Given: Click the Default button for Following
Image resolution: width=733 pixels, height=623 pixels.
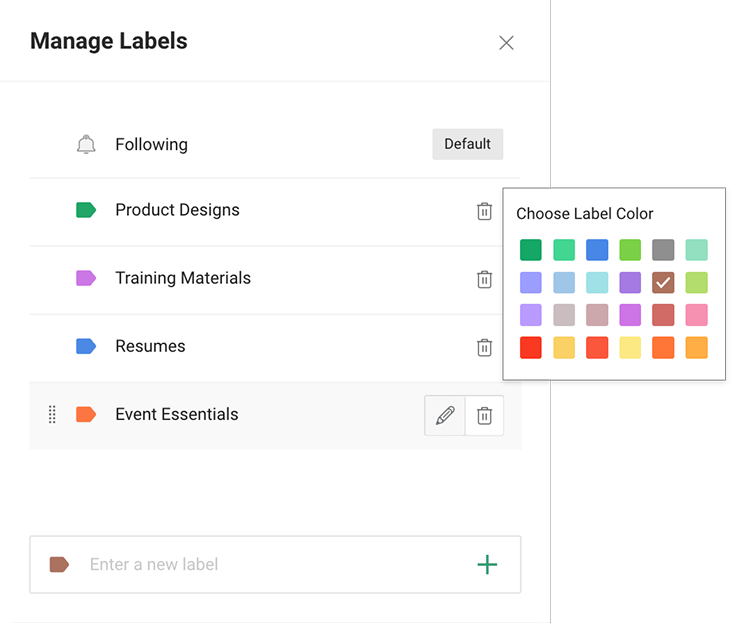Looking at the screenshot, I should pyautogui.click(x=467, y=144).
